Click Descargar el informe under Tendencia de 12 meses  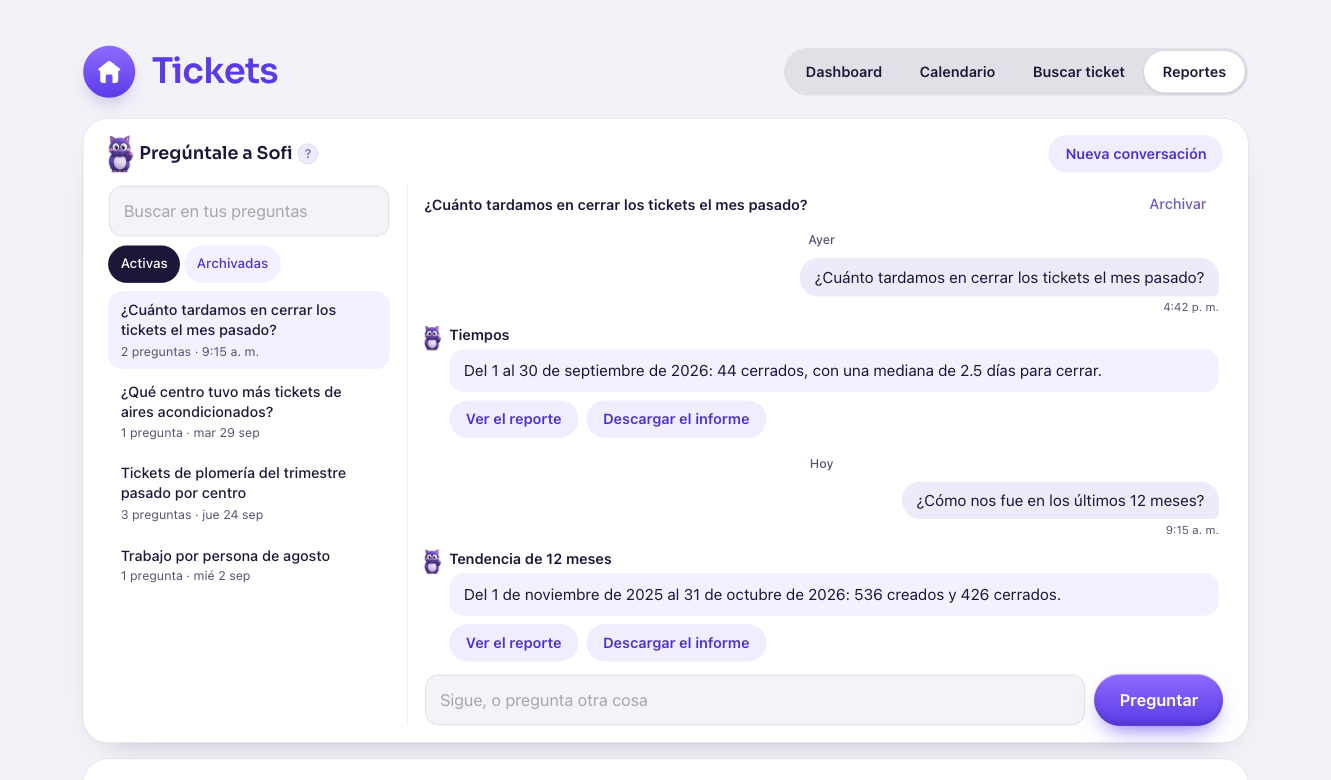676,643
